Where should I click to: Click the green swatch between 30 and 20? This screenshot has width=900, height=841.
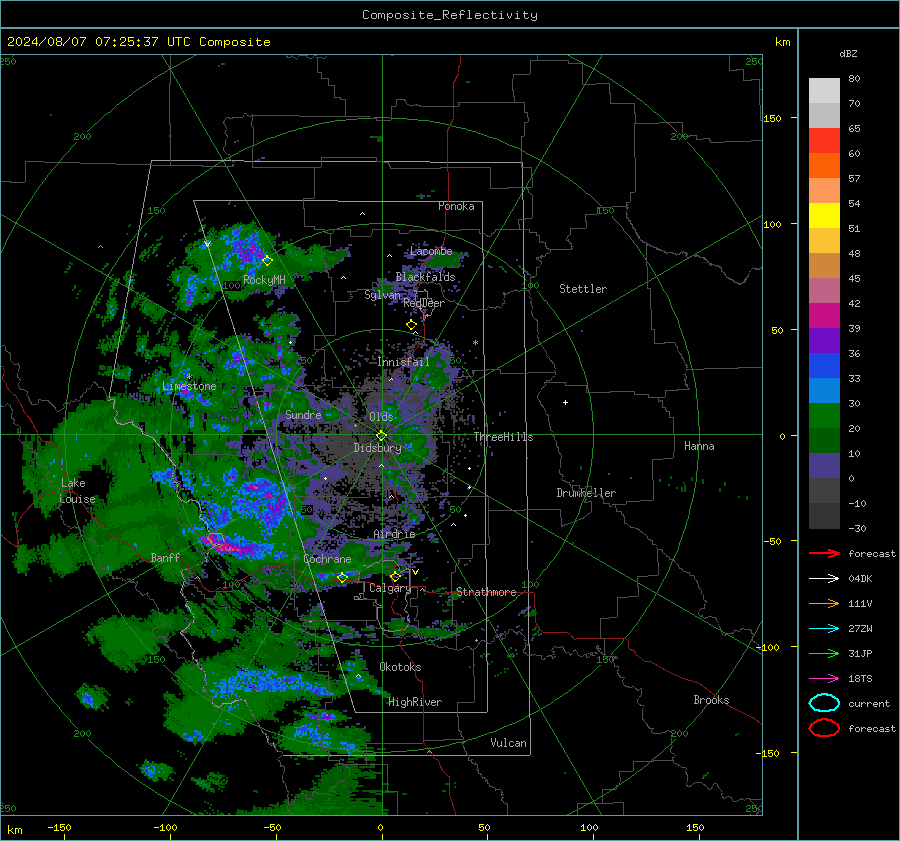(x=824, y=416)
